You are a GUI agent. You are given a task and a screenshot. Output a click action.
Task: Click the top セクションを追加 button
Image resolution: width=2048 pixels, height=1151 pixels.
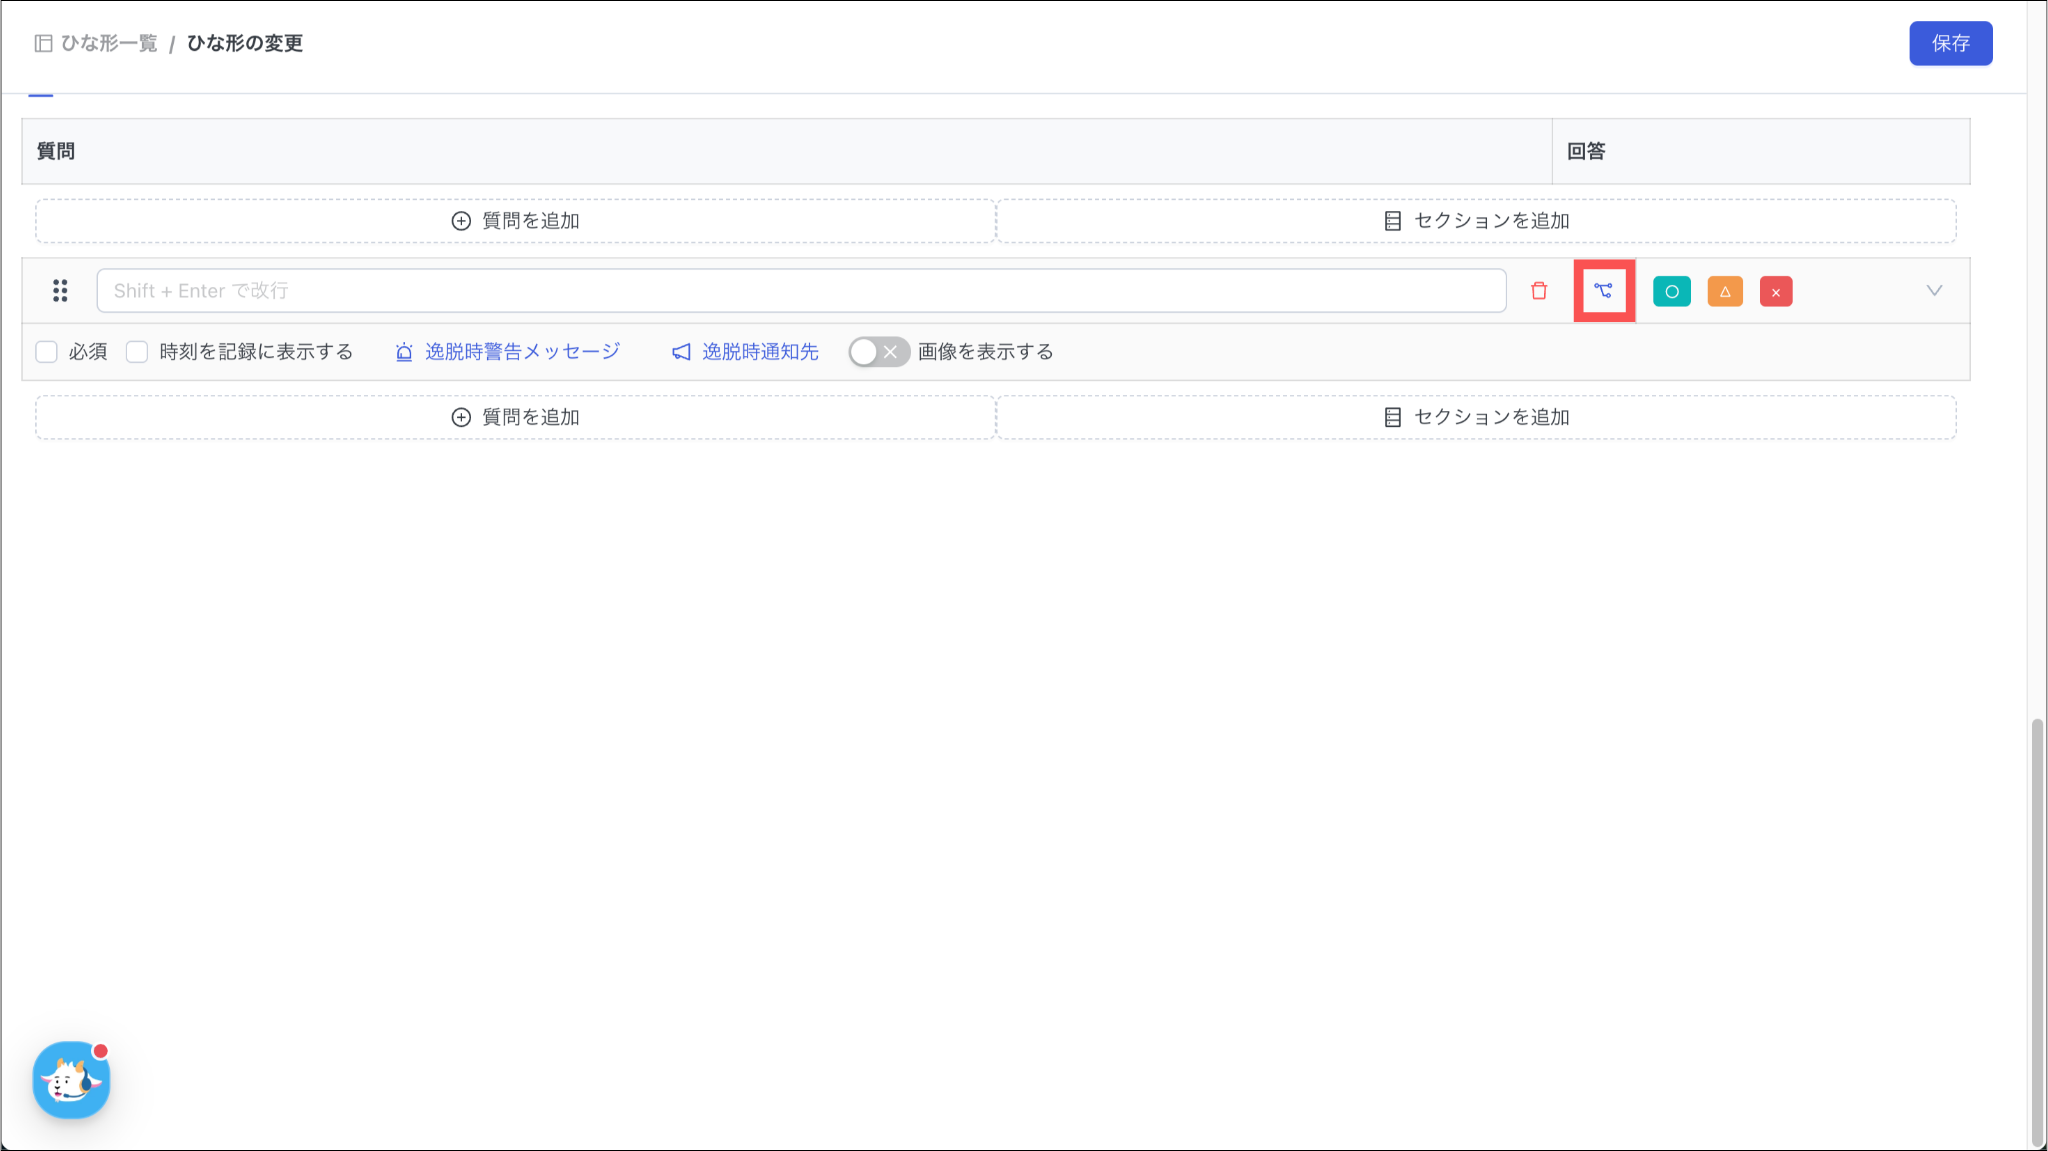tap(1476, 221)
